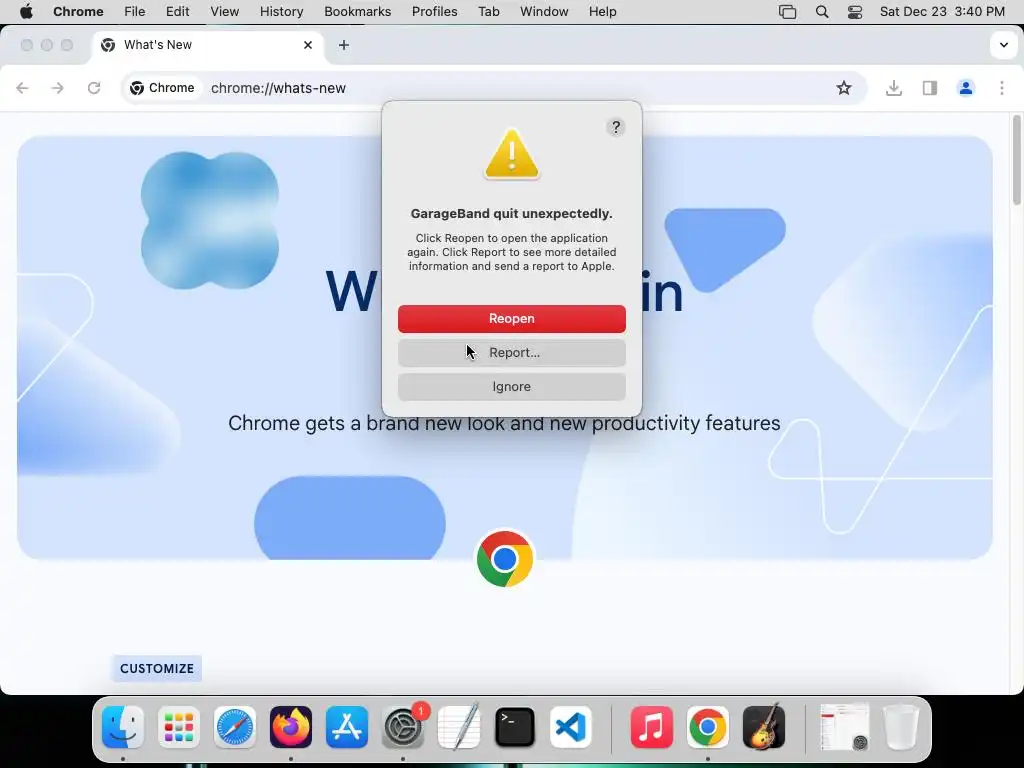
Task: Open the Chrome three-dot menu
Action: [1001, 88]
